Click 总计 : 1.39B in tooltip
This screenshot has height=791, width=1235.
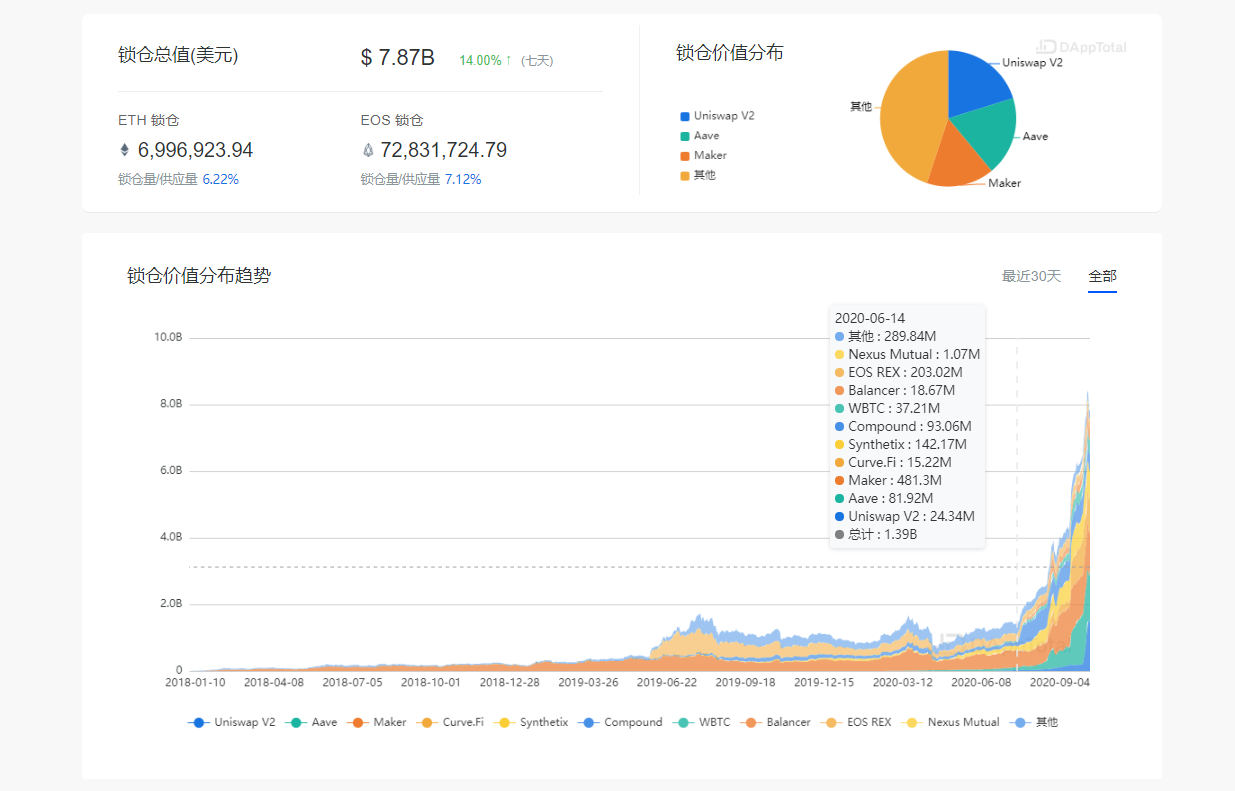[x=876, y=535]
